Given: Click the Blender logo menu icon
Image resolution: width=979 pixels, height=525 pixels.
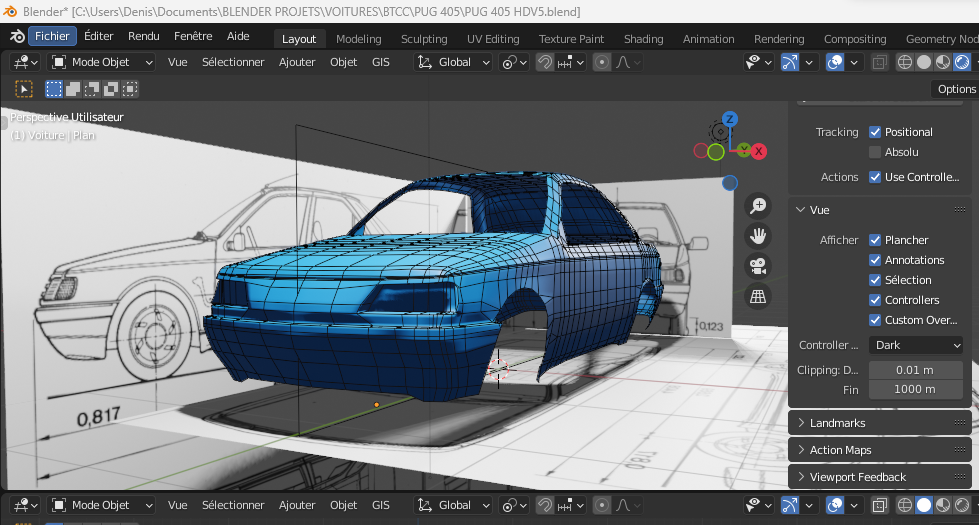Looking at the screenshot, I should (x=17, y=37).
